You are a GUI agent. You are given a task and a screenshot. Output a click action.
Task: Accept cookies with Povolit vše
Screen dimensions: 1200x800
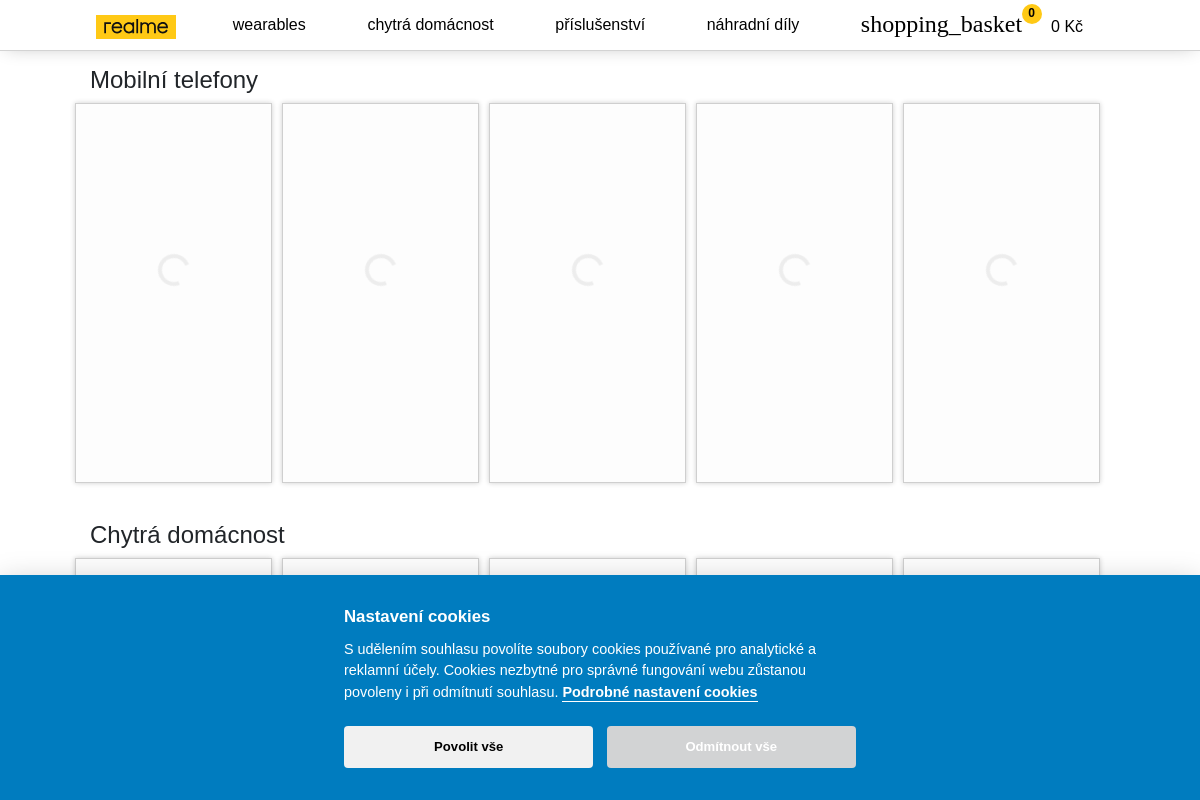click(468, 747)
